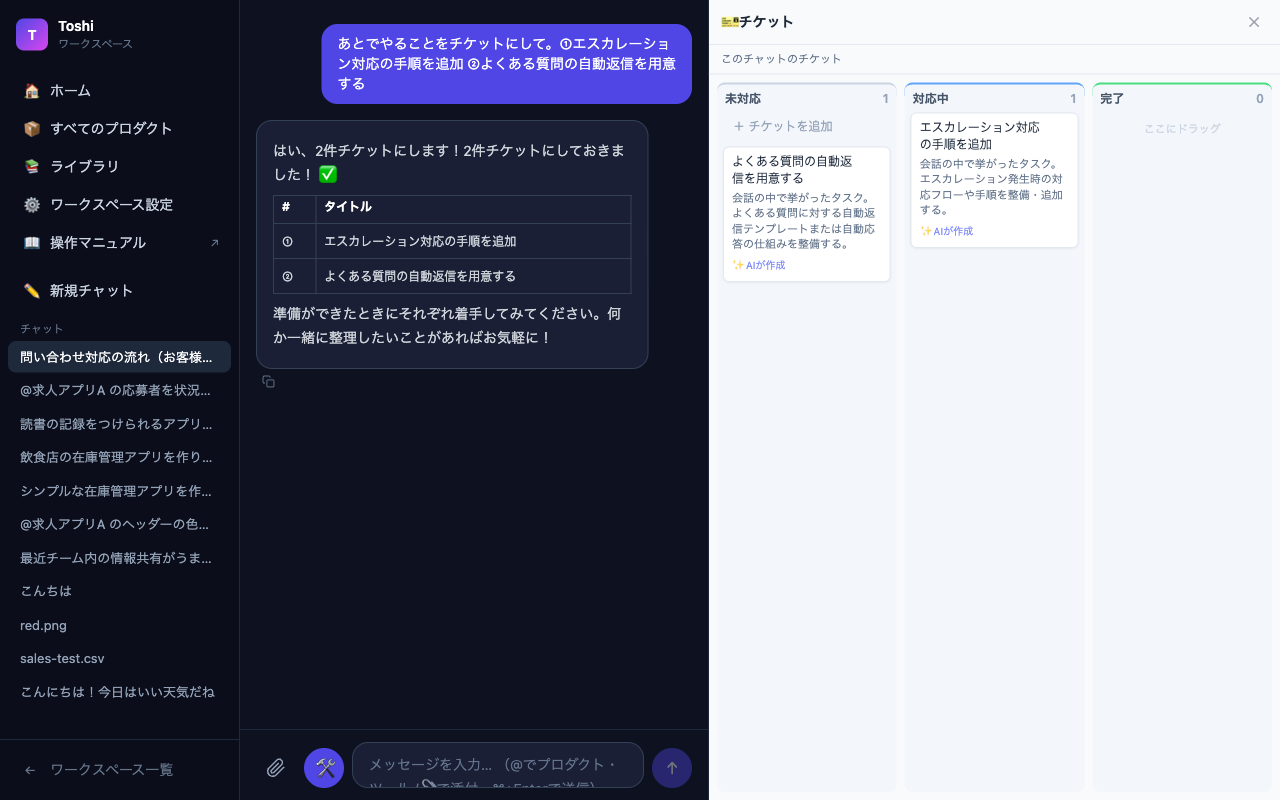Close the チケット panel
Screen dimensions: 1280x800
1254,22
